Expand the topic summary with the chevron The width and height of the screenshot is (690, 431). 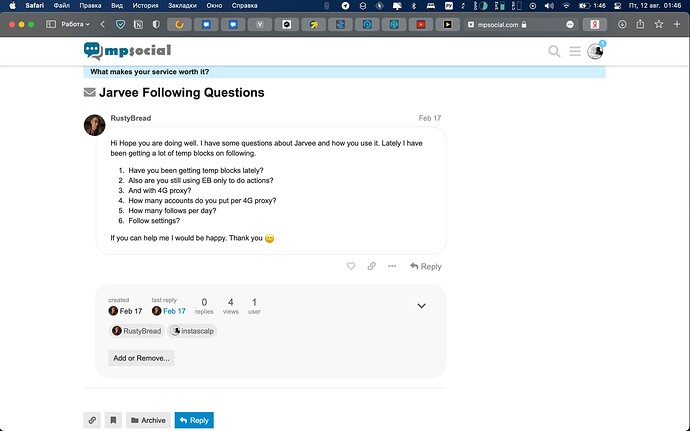tap(421, 306)
